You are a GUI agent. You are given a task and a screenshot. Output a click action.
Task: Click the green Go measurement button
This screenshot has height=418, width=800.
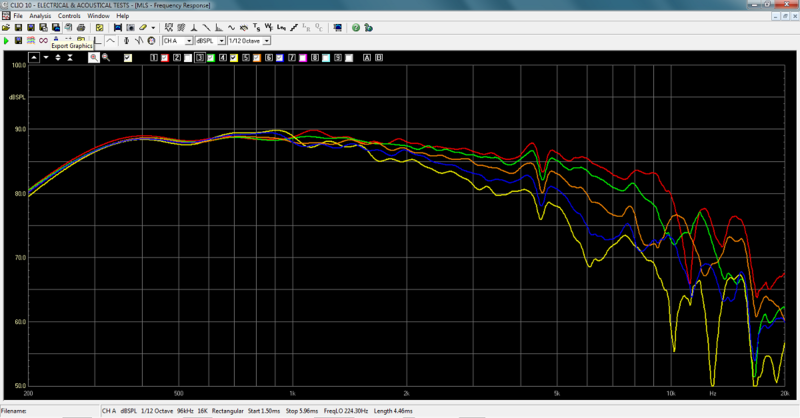tap(7, 41)
